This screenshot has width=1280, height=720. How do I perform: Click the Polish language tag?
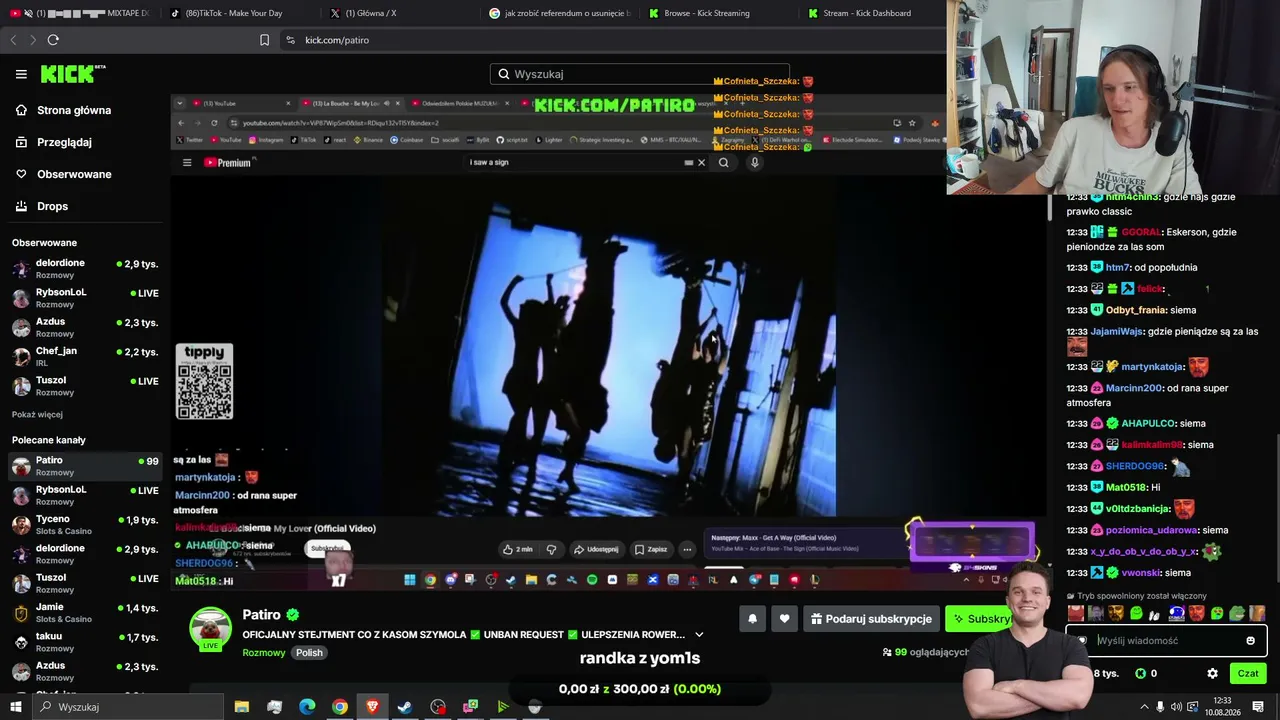(309, 653)
